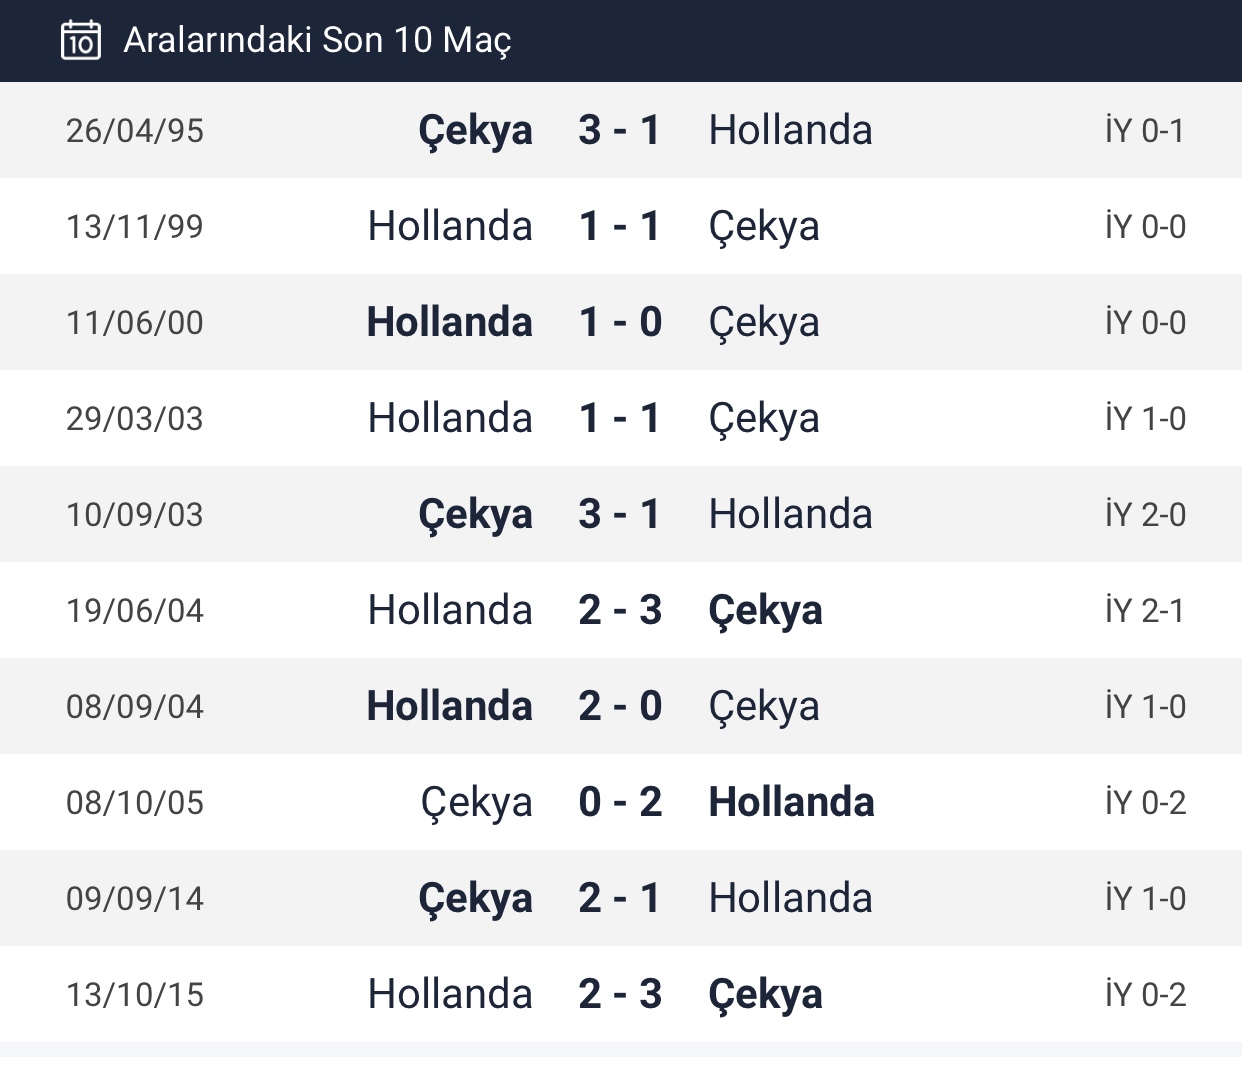Image resolution: width=1242 pixels, height=1068 pixels.
Task: Open the 13/11/99 match row
Action: pyautogui.click(x=621, y=226)
